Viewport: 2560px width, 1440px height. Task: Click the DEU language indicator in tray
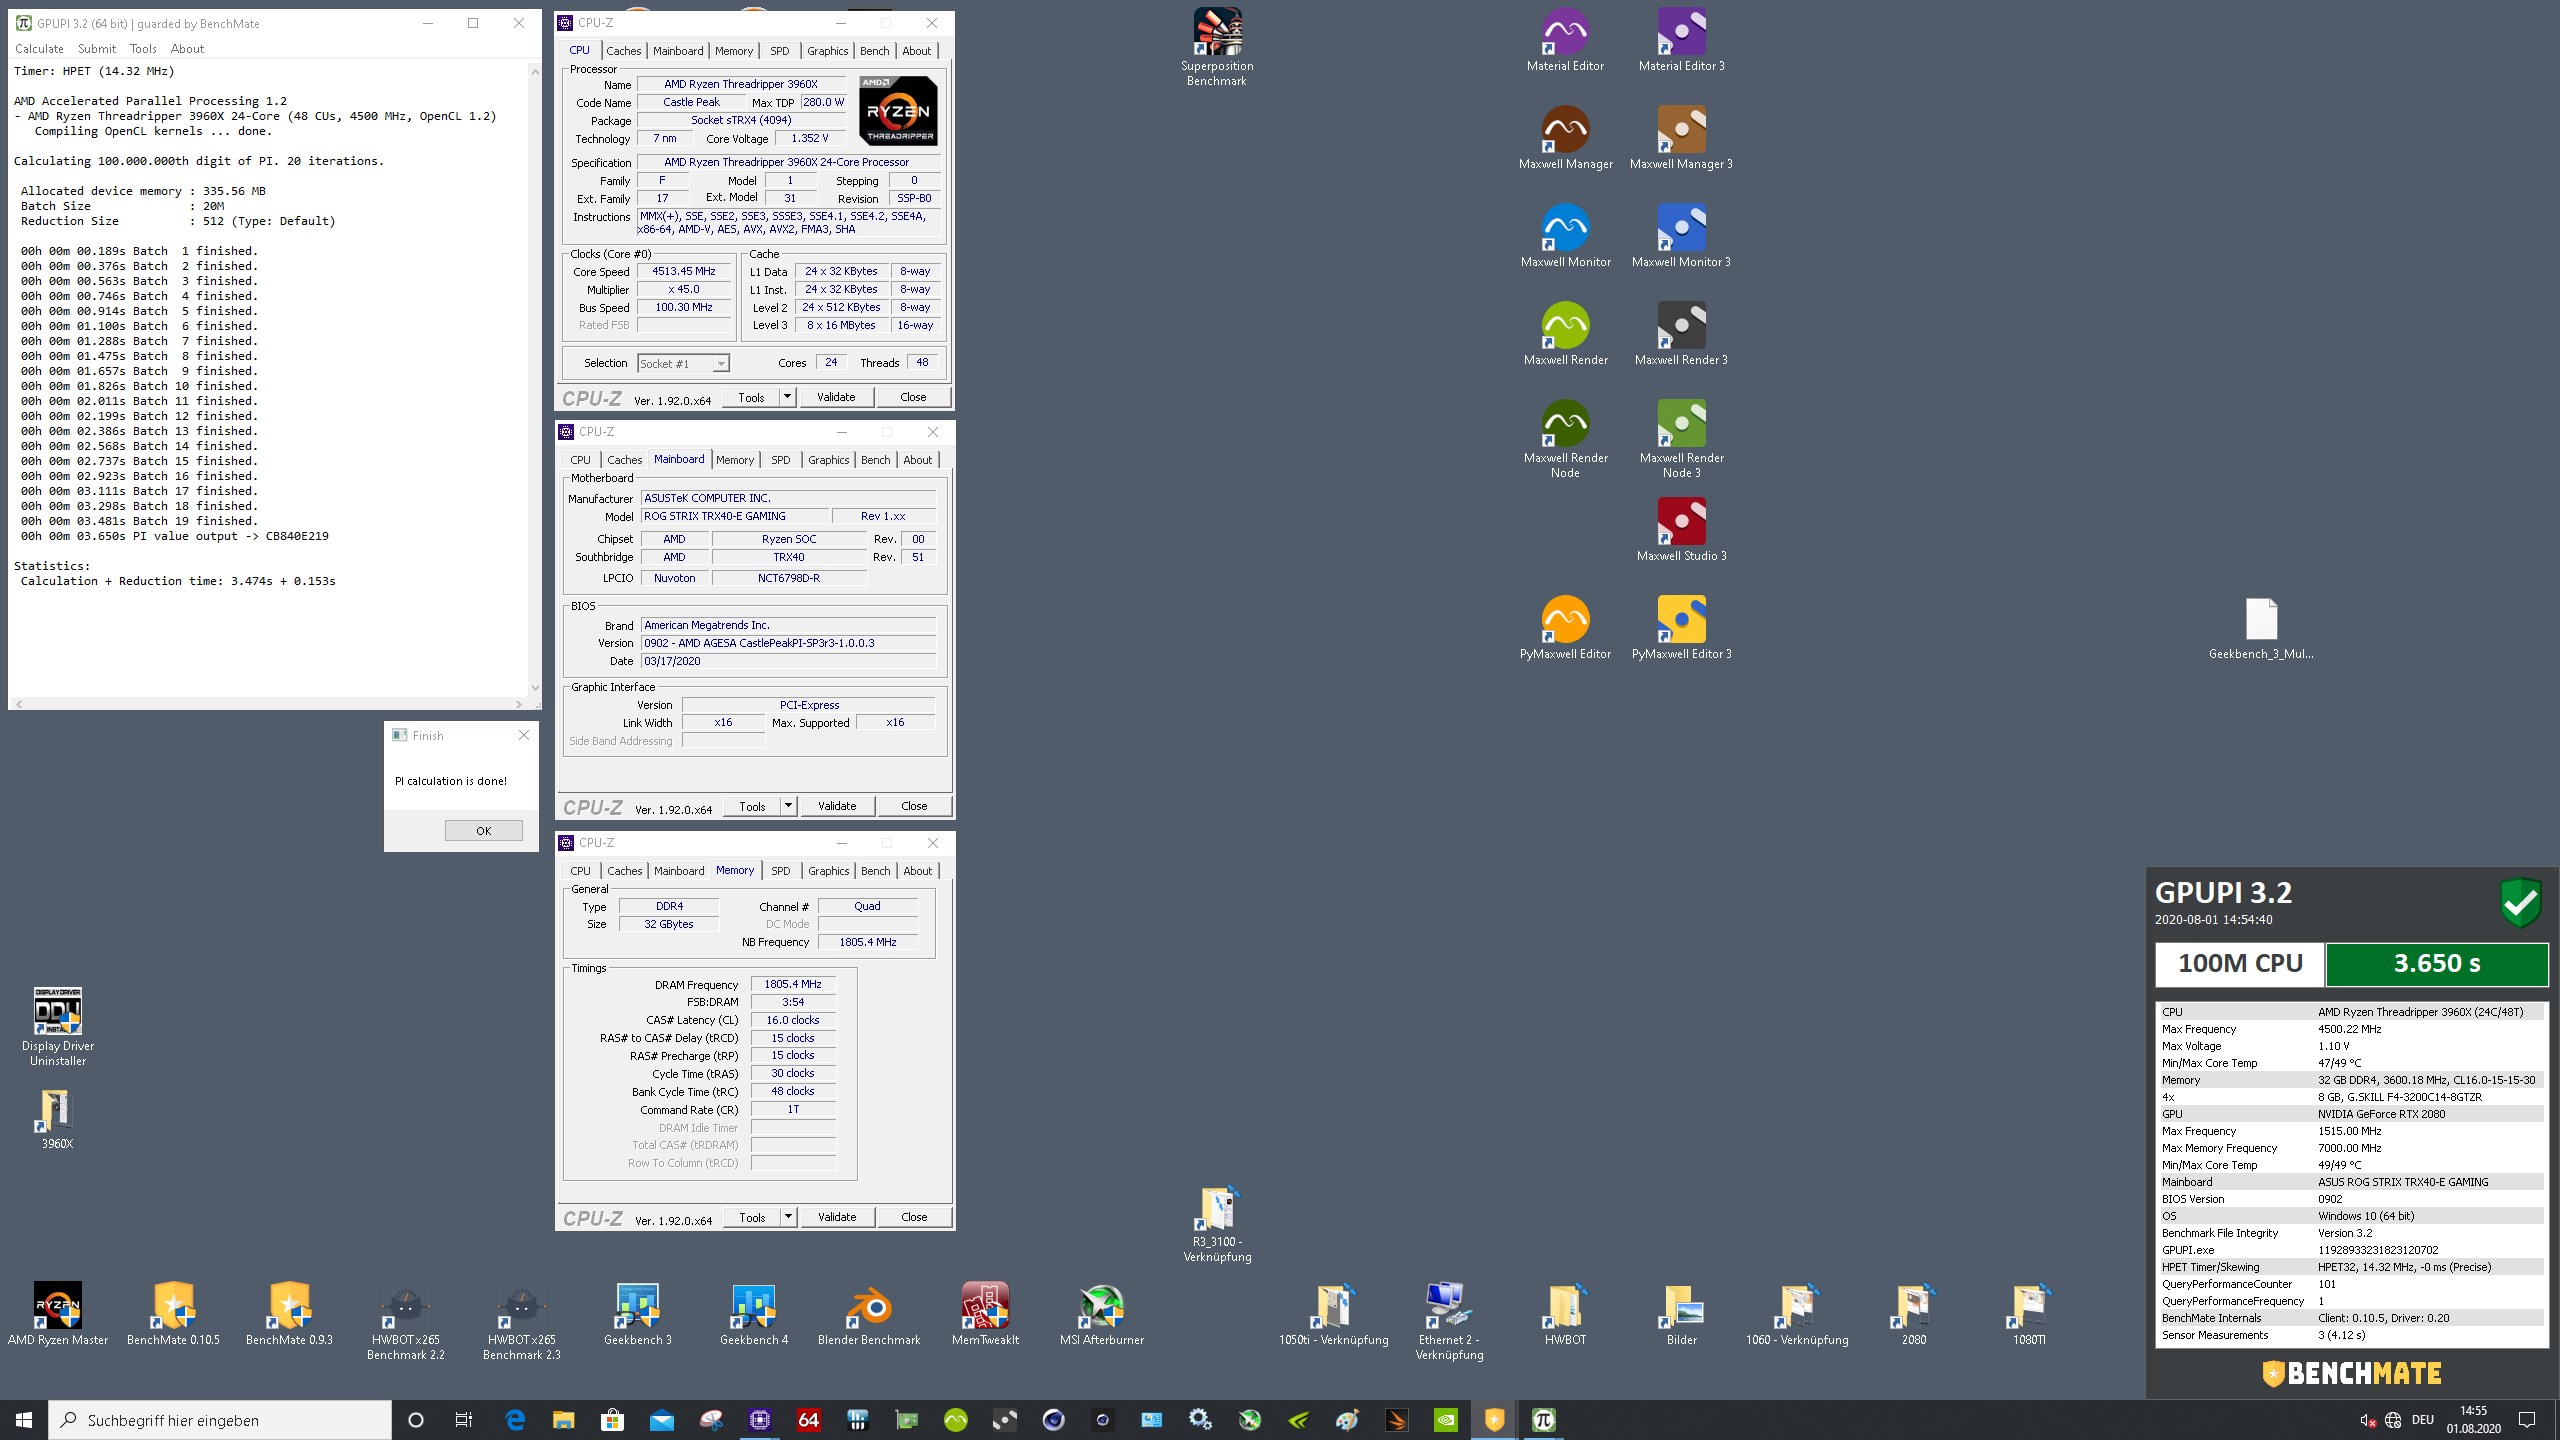tap(2422, 1420)
